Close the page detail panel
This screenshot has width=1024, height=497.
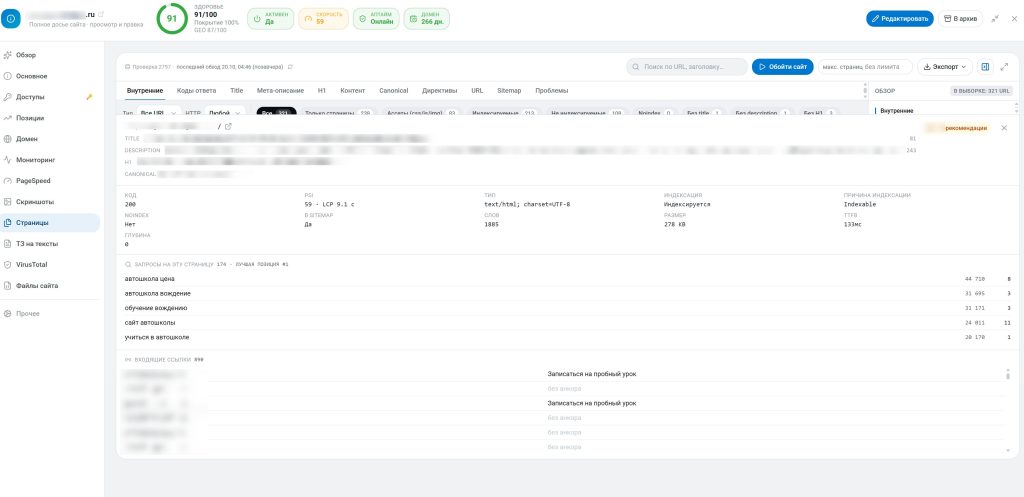pyautogui.click(x=1004, y=128)
